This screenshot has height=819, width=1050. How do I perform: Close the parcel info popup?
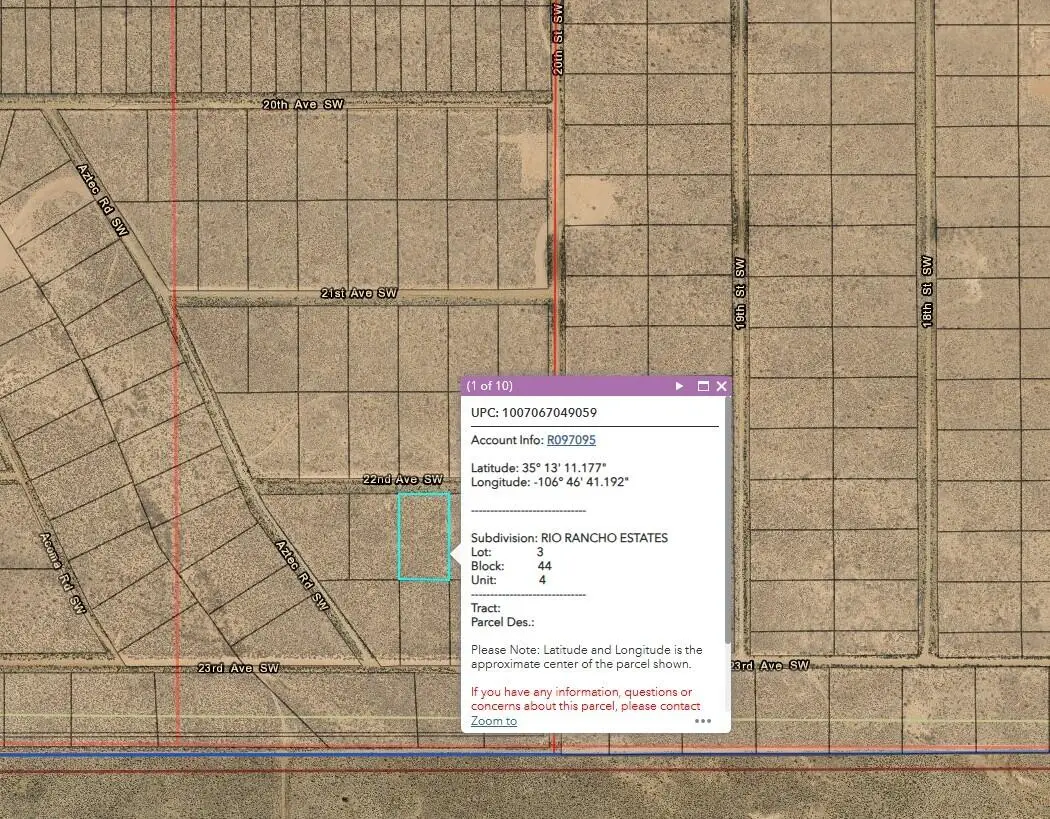721,386
